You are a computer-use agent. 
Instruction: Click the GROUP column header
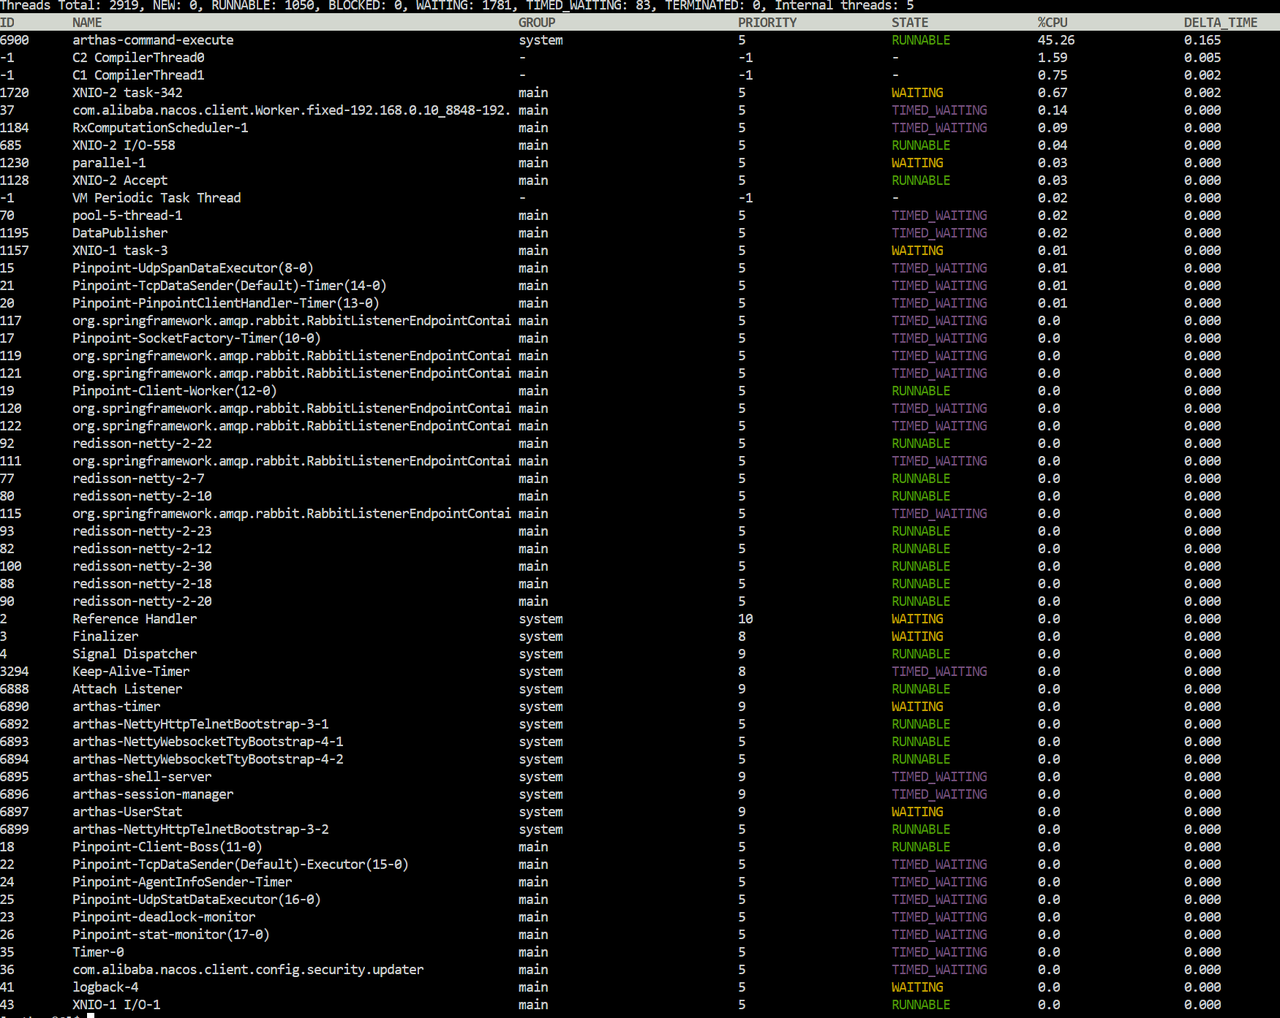pyautogui.click(x=537, y=22)
